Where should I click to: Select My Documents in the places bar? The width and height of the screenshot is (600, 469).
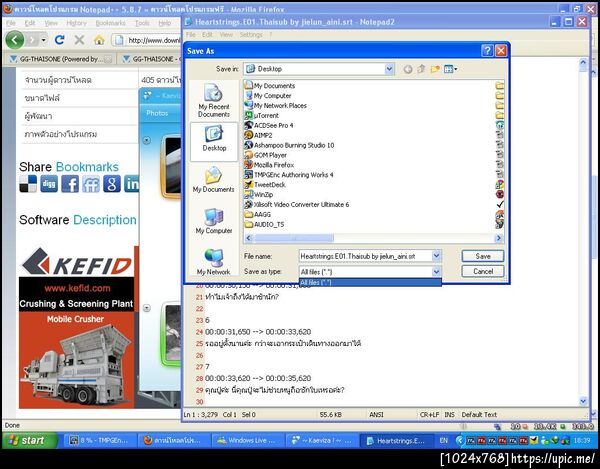214,179
